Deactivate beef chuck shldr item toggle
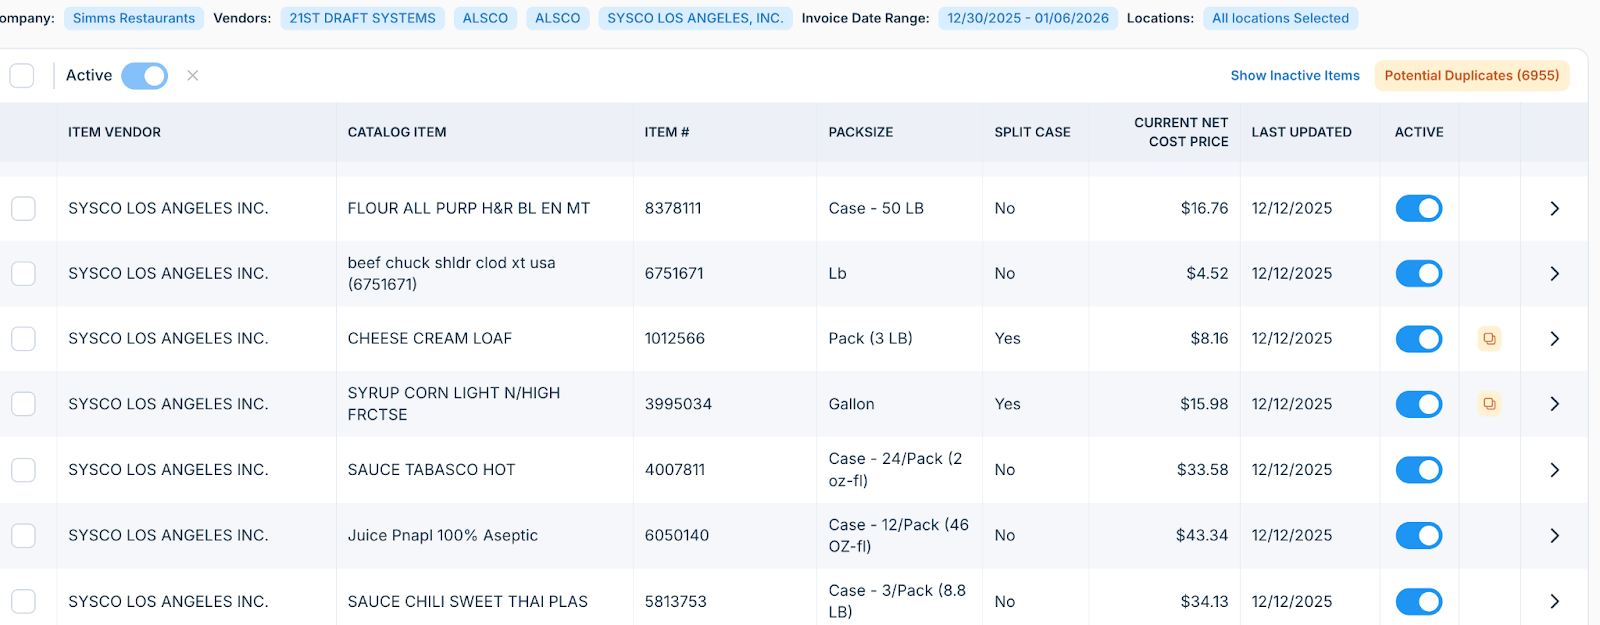This screenshot has width=1600, height=625. pos(1419,274)
